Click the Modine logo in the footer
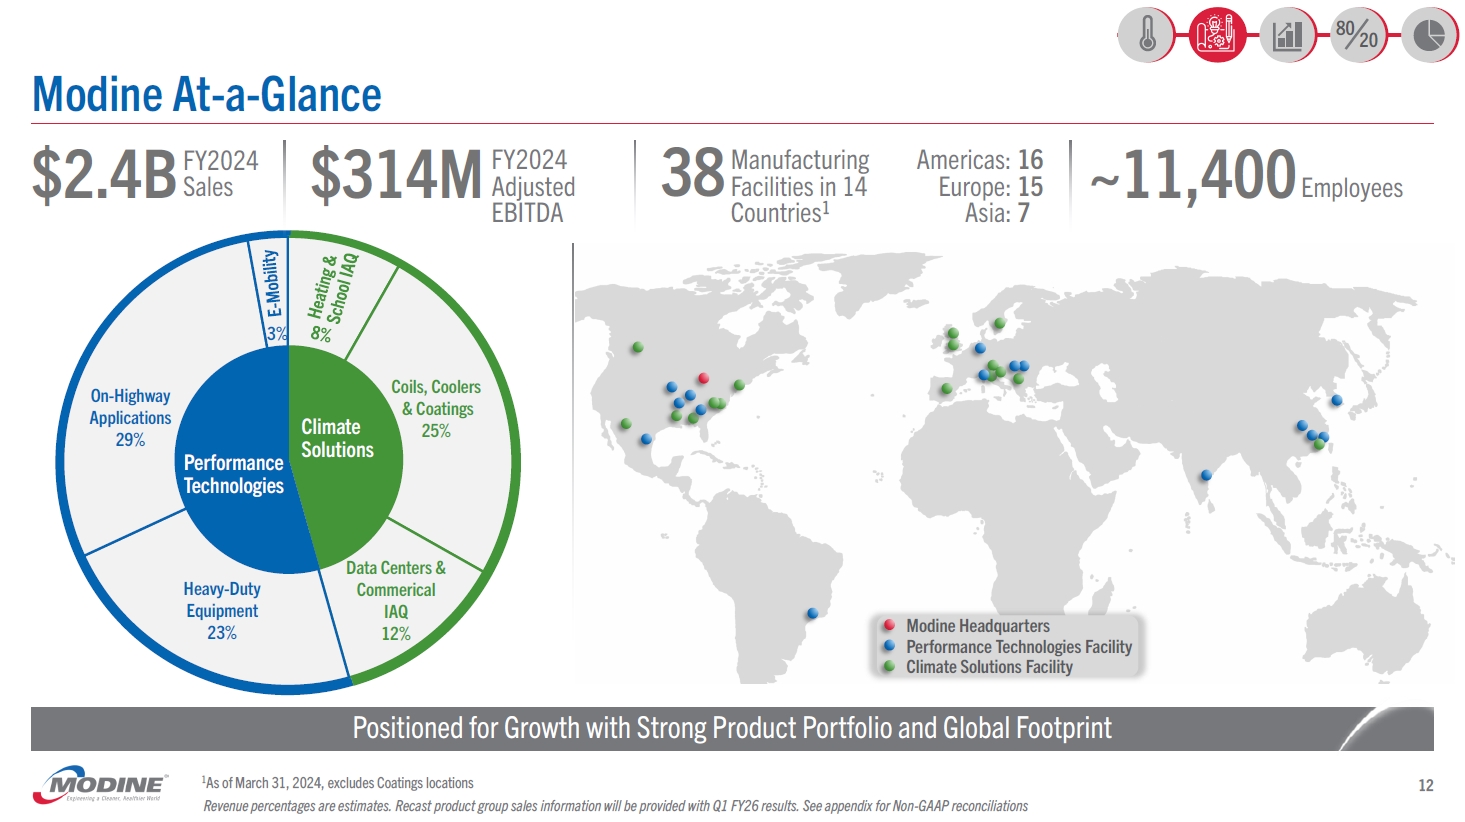Screen dimensions: 1465x822 pos(100,785)
